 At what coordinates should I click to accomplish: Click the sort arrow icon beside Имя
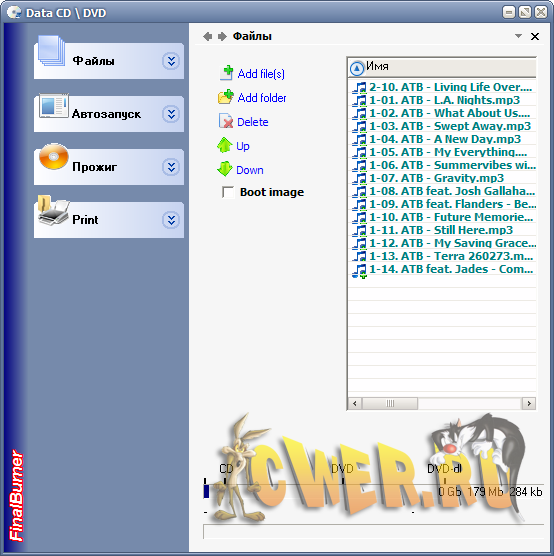pyautogui.click(x=357, y=68)
